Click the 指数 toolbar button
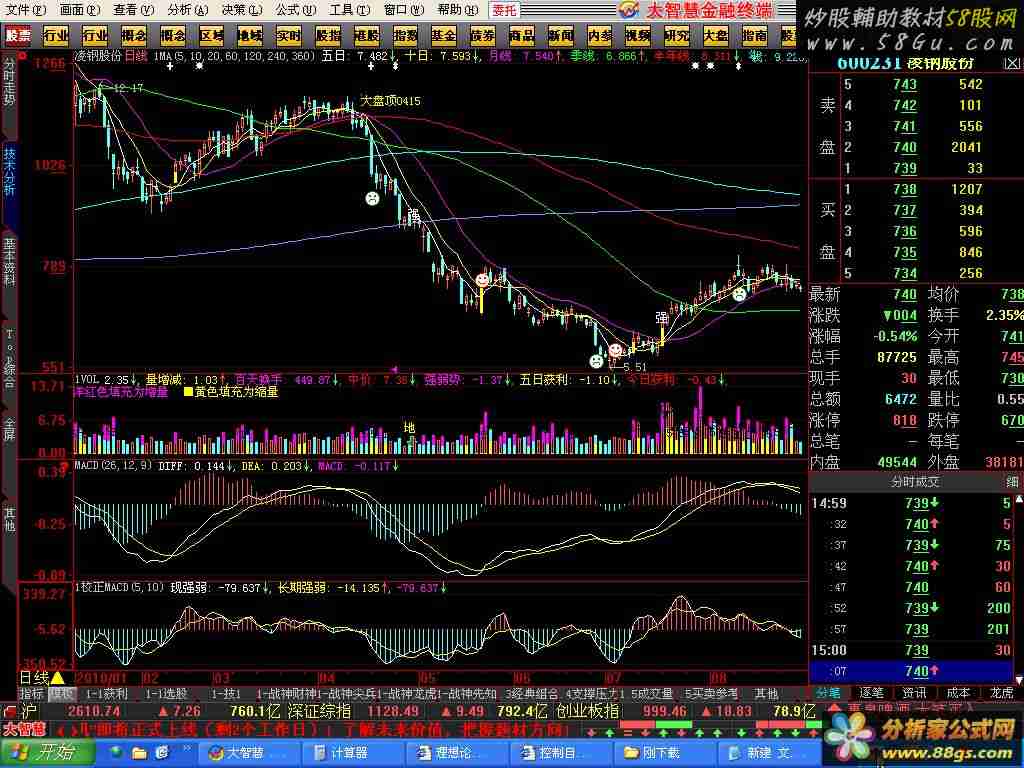 [405, 35]
